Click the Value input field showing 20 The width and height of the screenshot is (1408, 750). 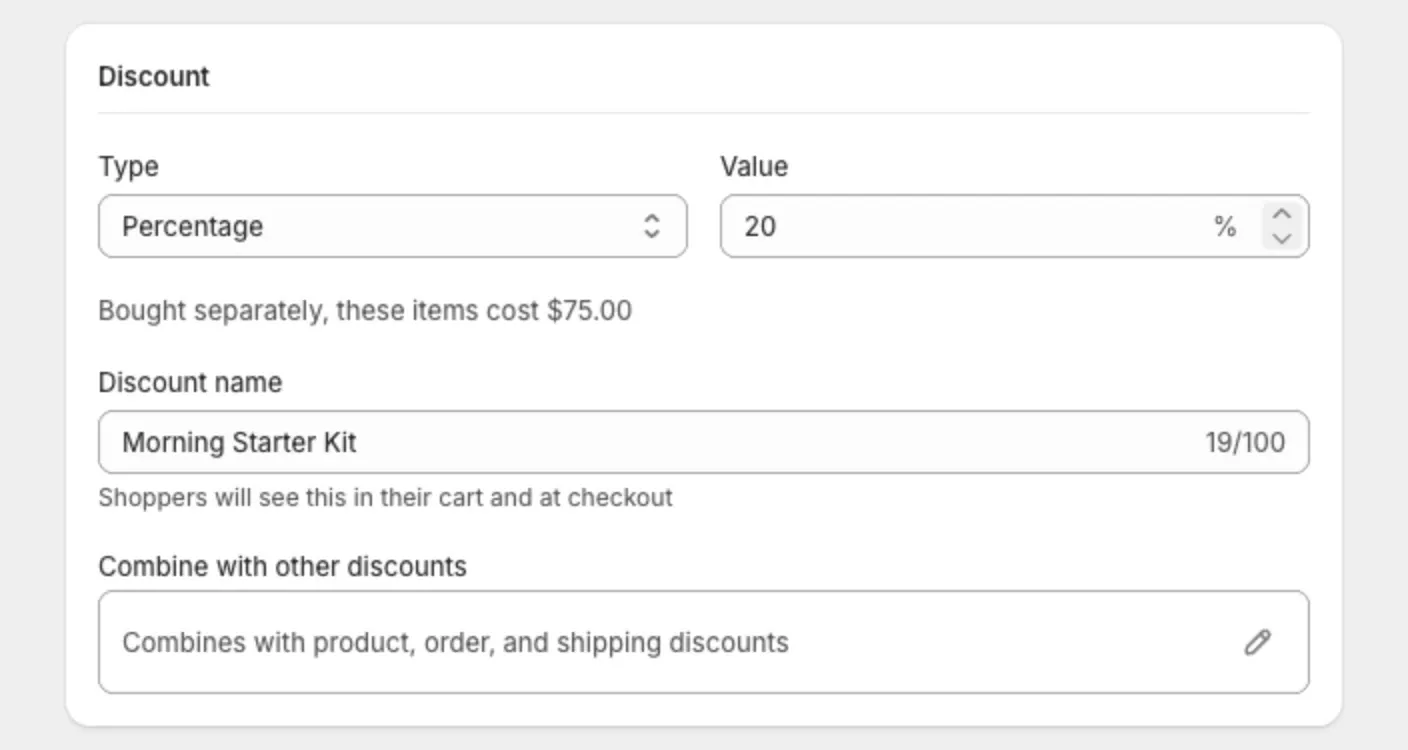(1014, 226)
